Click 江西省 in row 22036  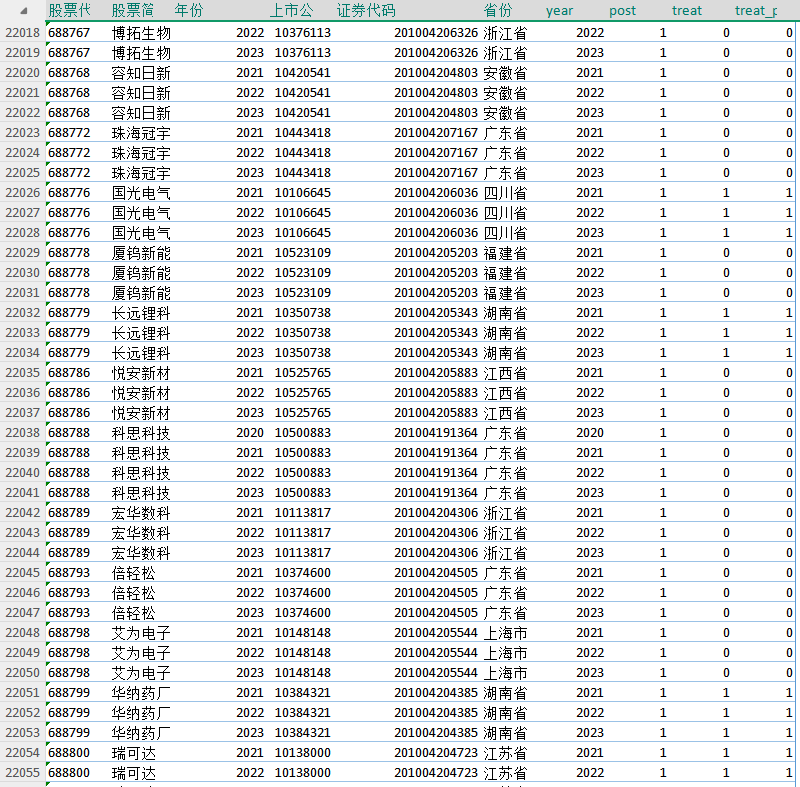click(x=505, y=393)
